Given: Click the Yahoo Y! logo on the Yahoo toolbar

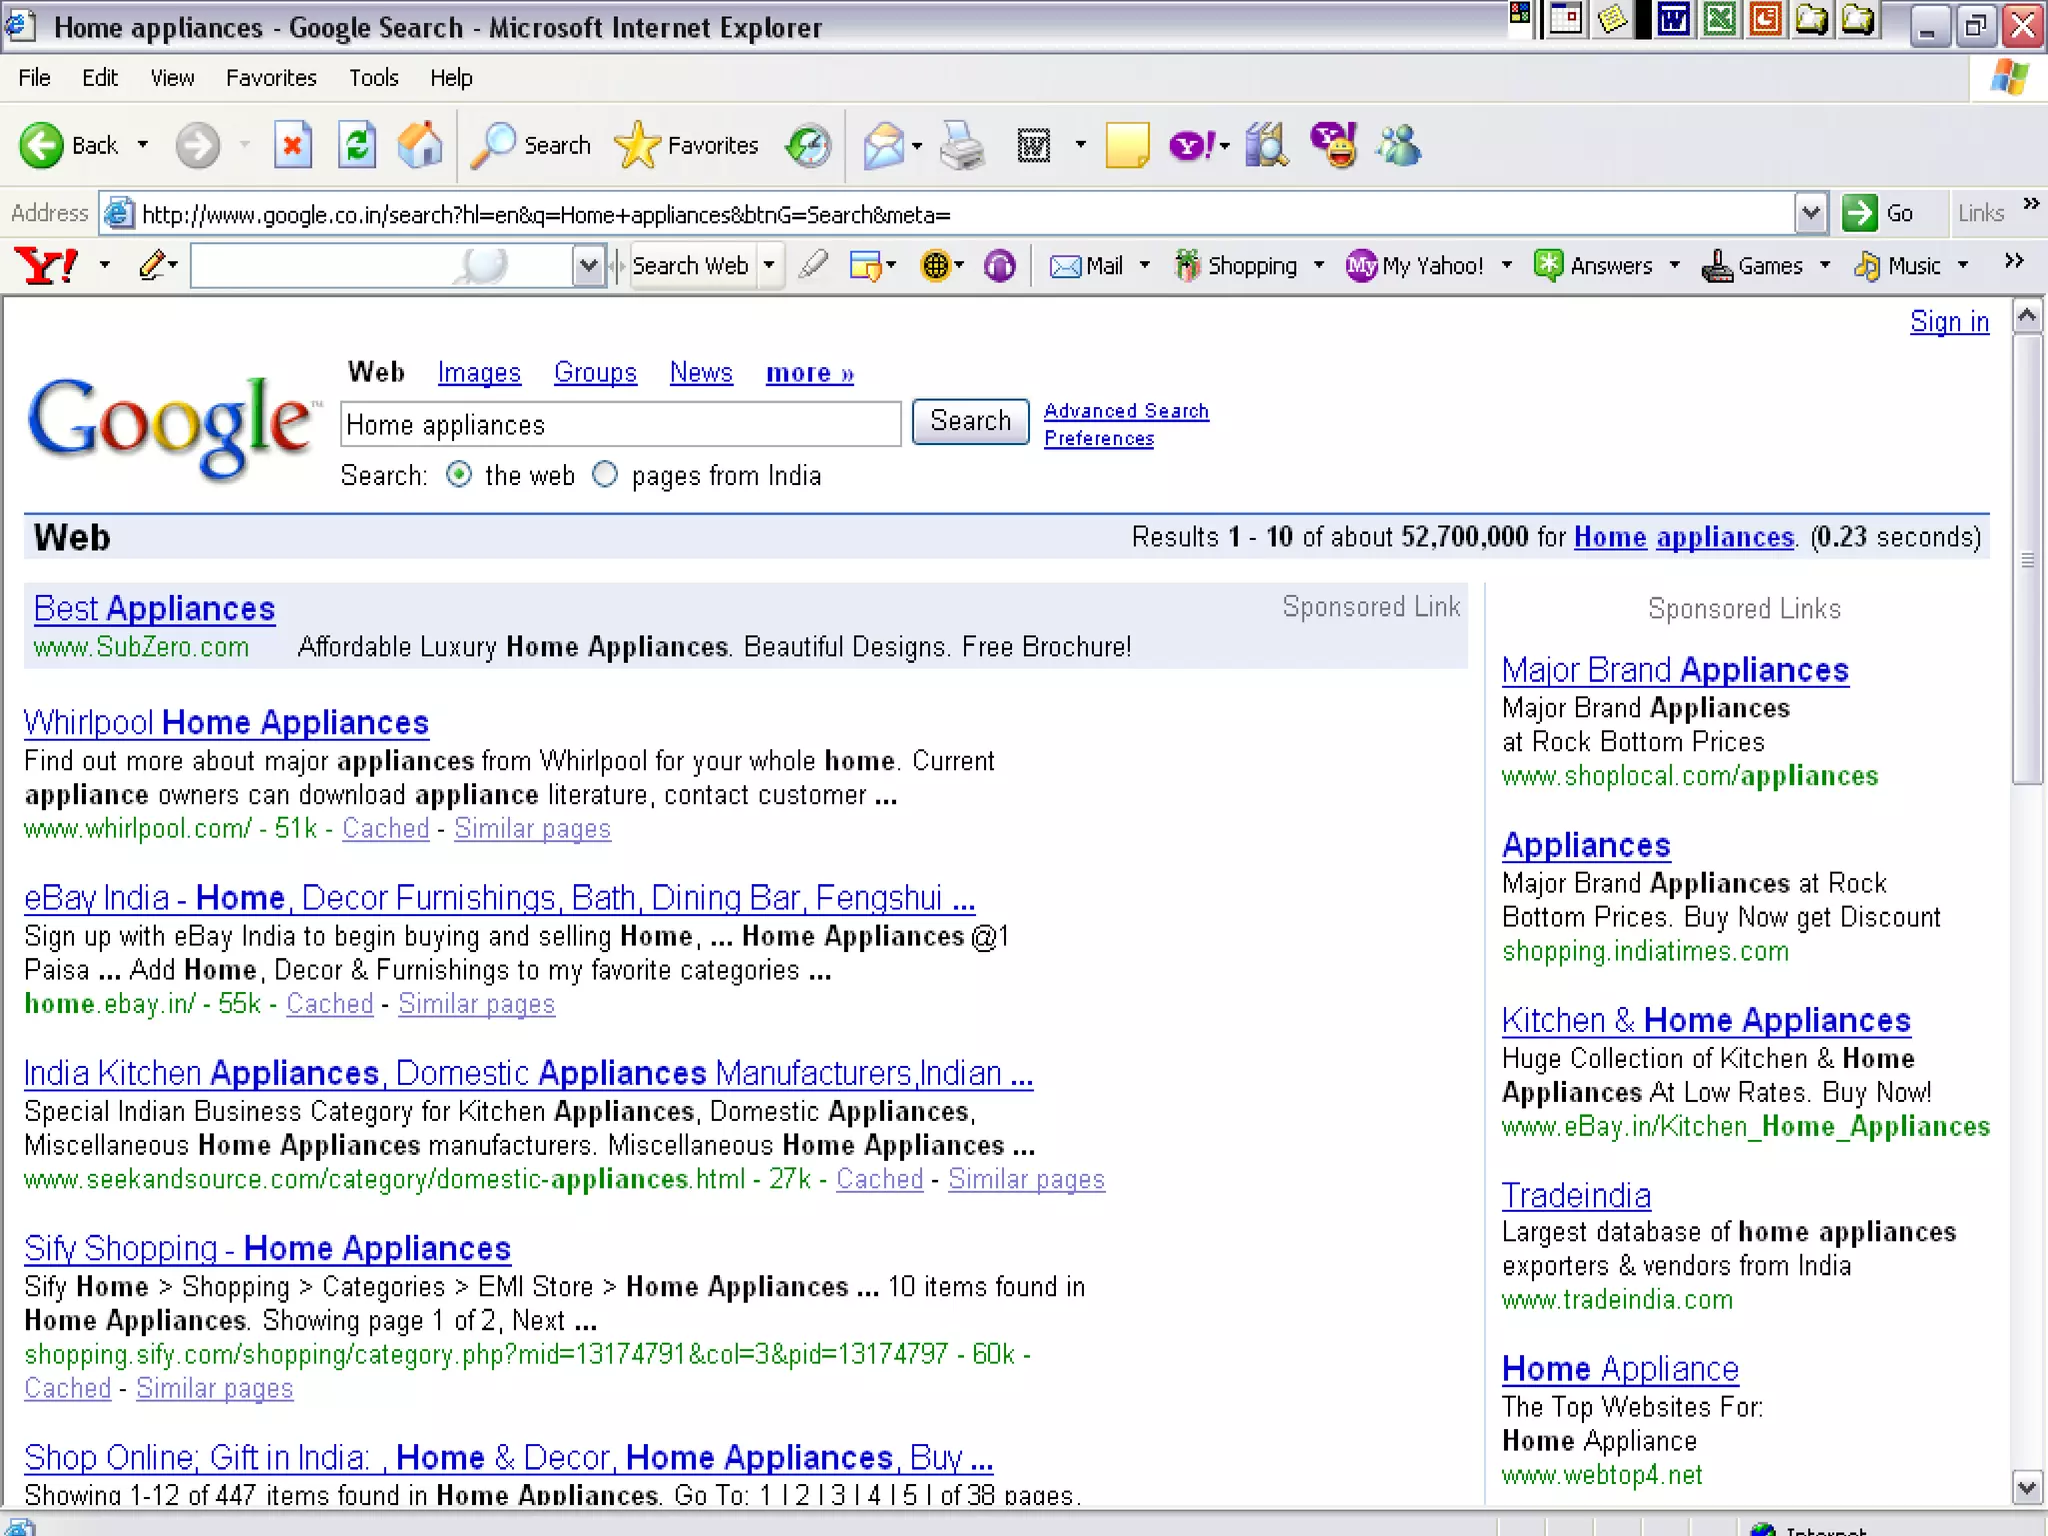Looking at the screenshot, I should point(46,266).
